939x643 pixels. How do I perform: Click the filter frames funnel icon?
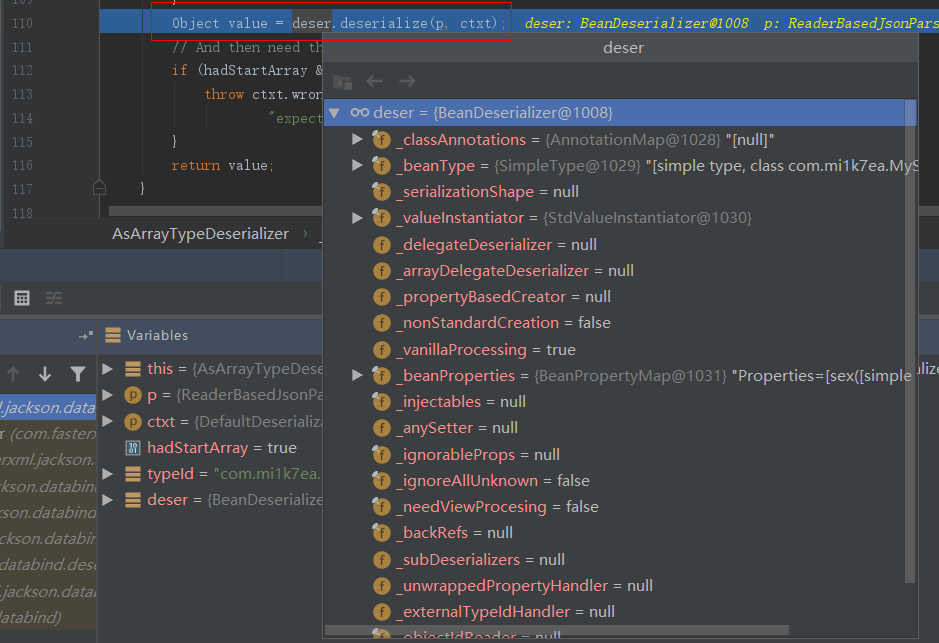pyautogui.click(x=78, y=374)
